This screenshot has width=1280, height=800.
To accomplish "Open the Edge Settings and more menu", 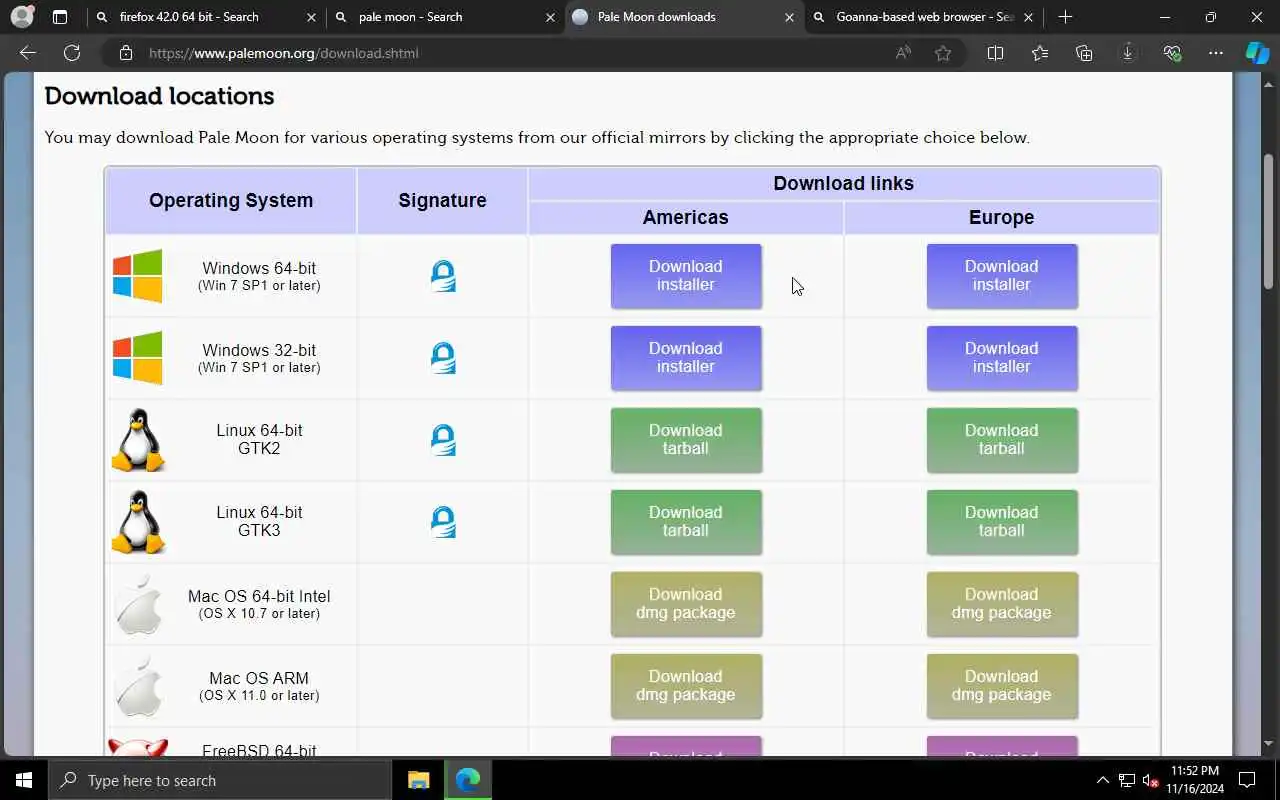I will tap(1216, 53).
